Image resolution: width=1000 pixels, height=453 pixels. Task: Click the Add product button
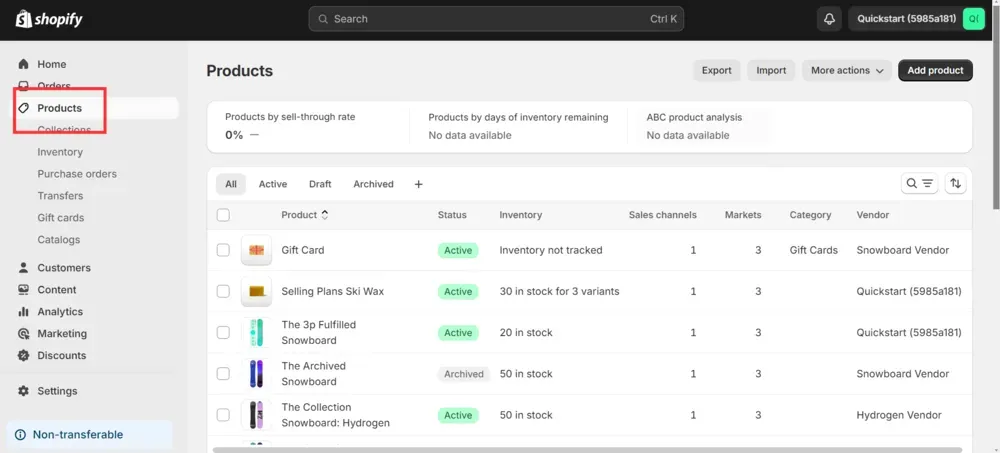point(936,70)
